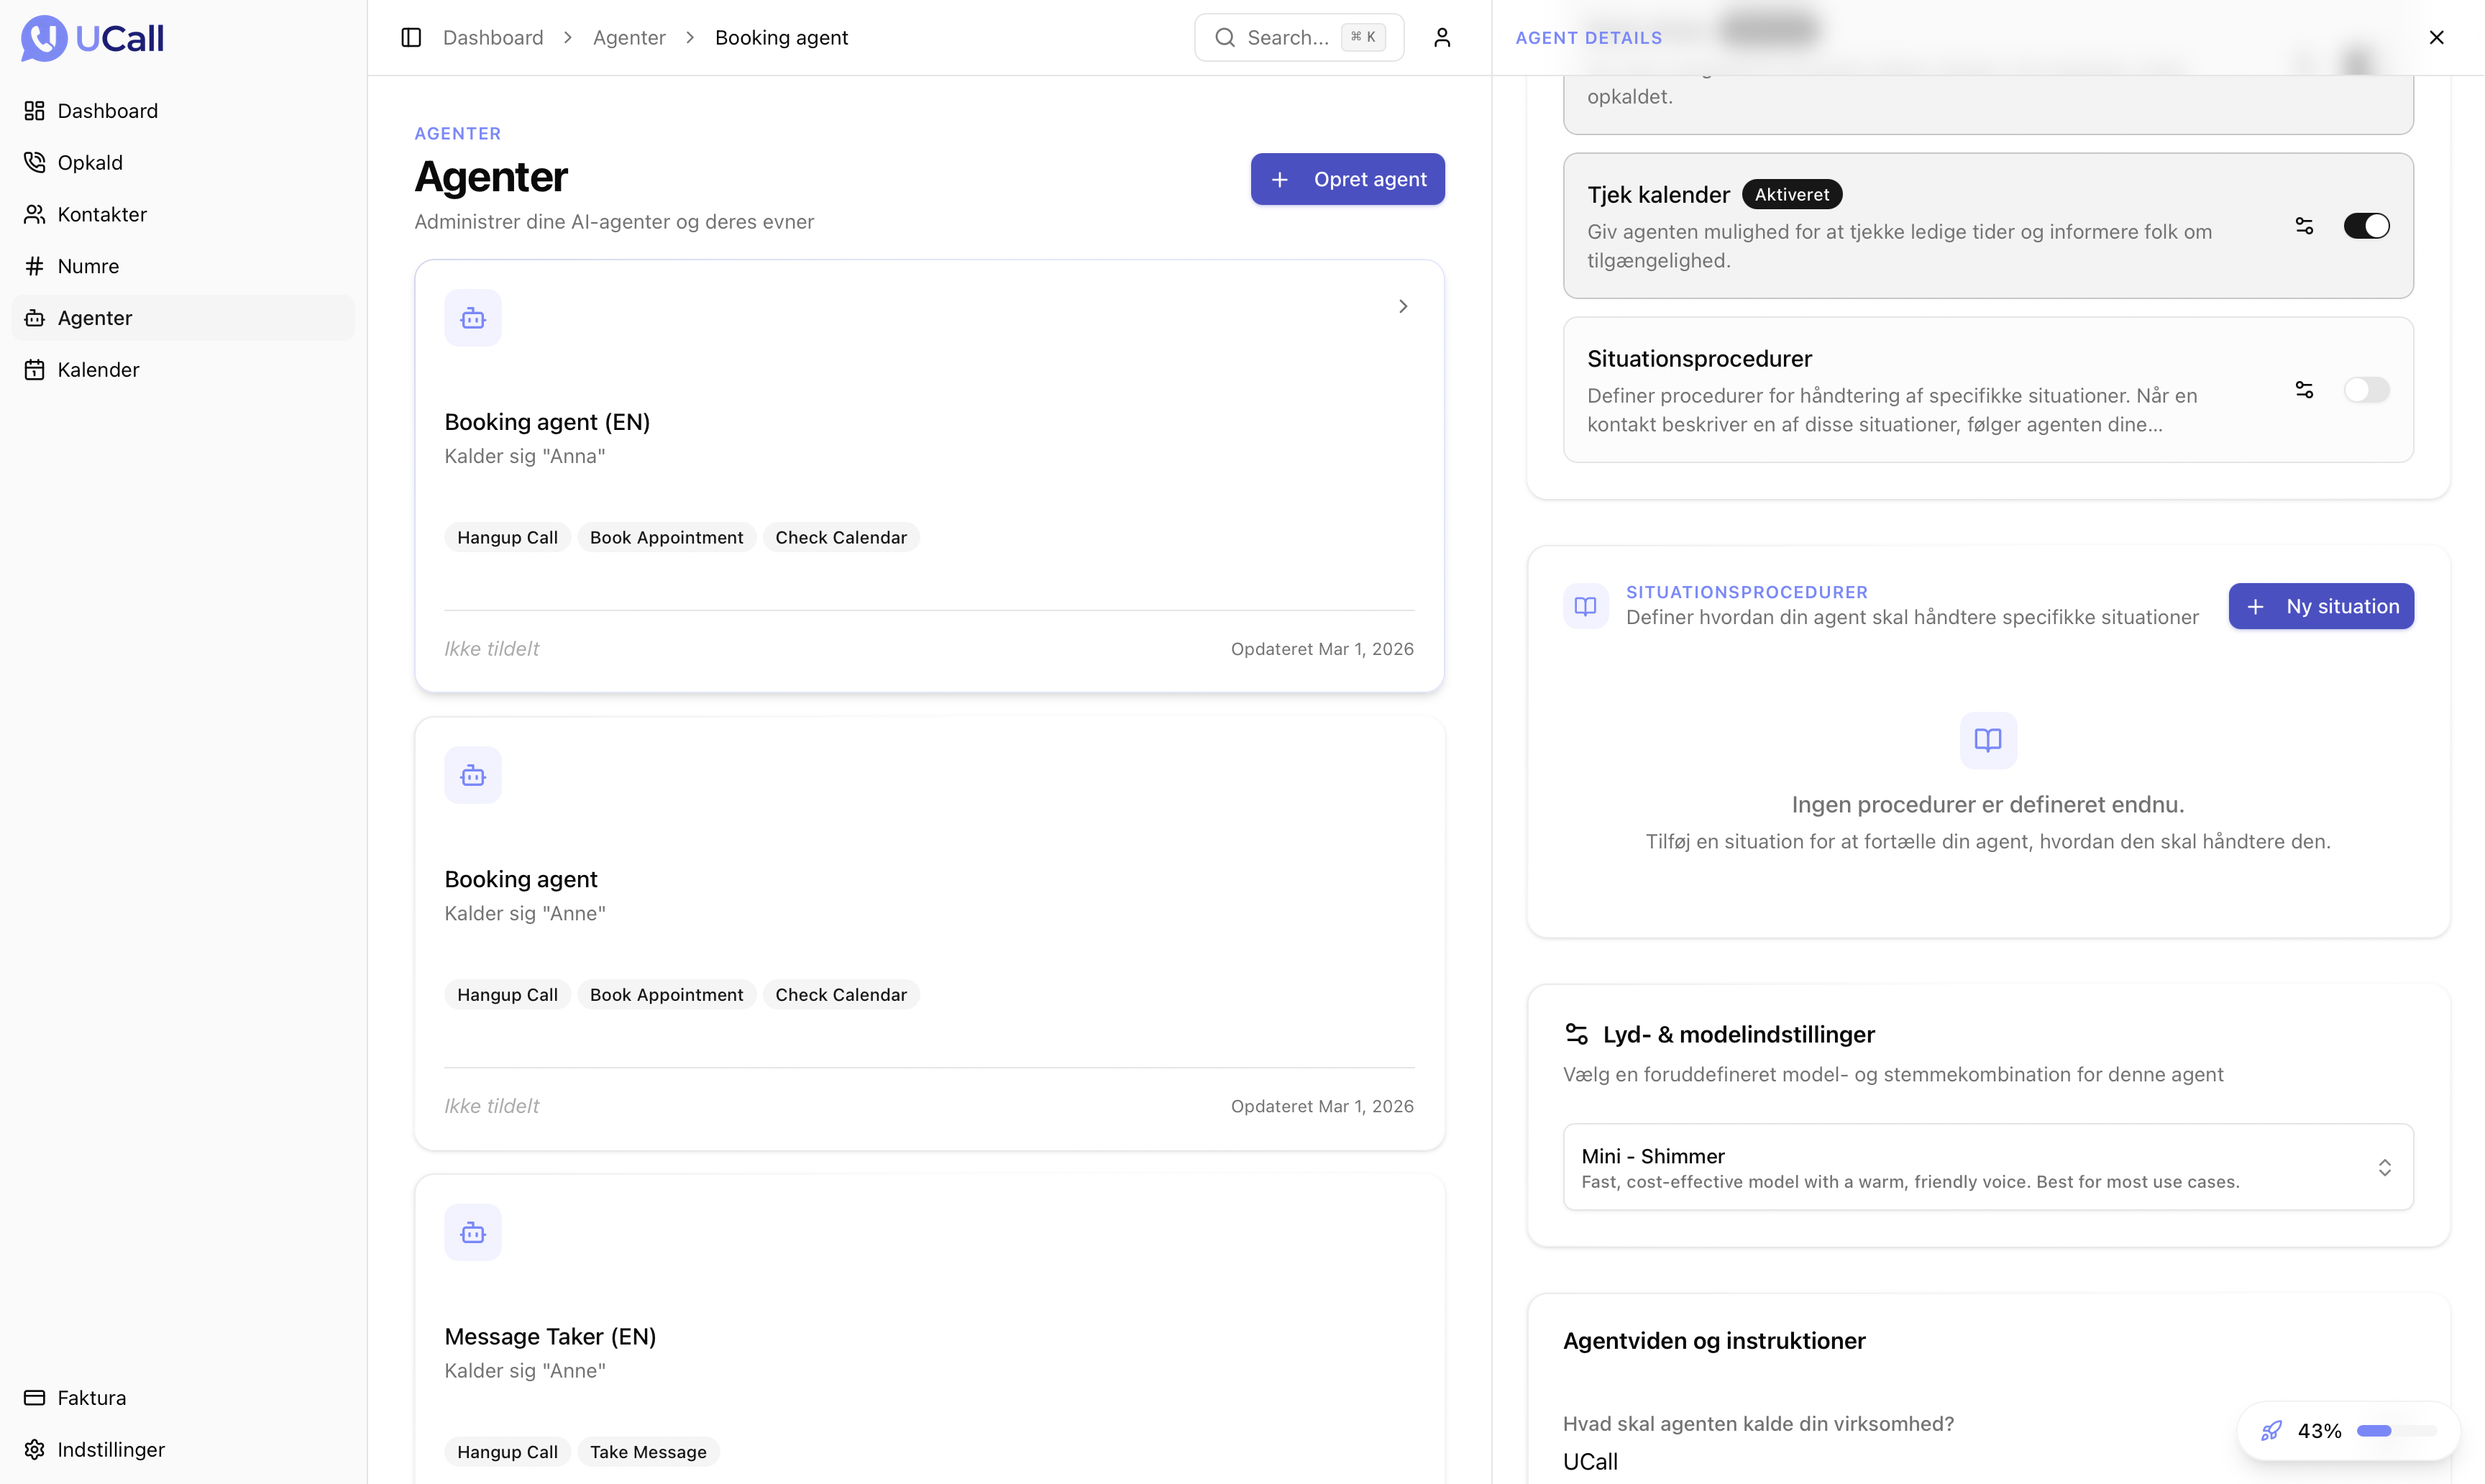Click the Opret agent button

click(x=1347, y=179)
